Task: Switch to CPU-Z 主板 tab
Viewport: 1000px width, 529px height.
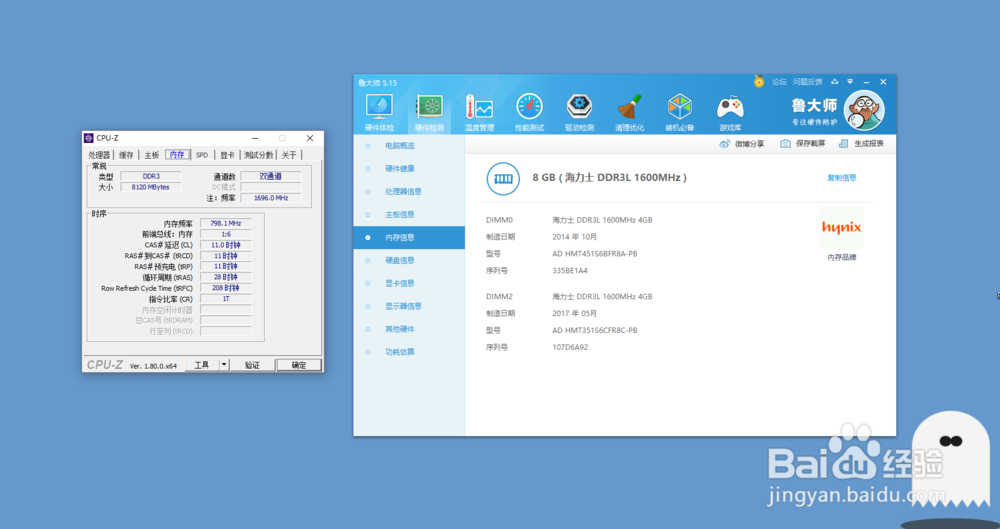Action: [152, 155]
